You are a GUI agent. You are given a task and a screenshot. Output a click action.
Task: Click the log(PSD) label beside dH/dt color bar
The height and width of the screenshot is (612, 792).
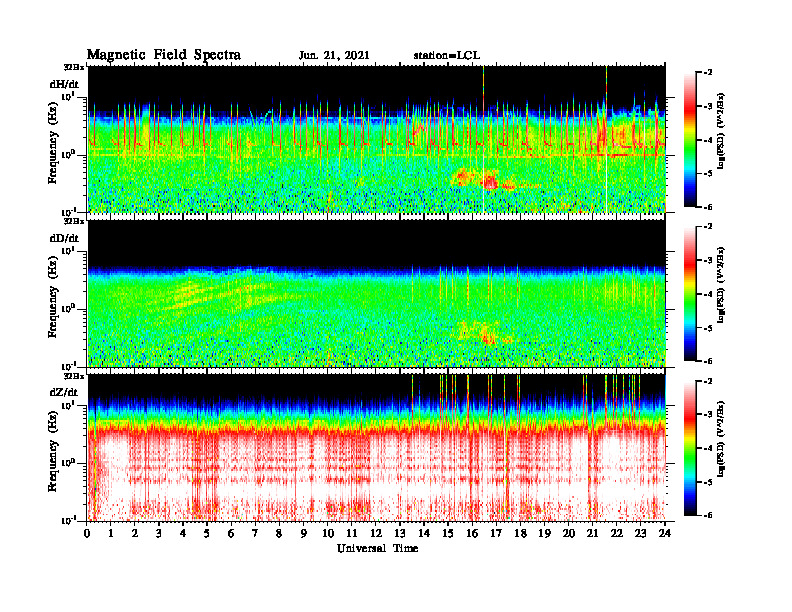pyautogui.click(x=721, y=131)
